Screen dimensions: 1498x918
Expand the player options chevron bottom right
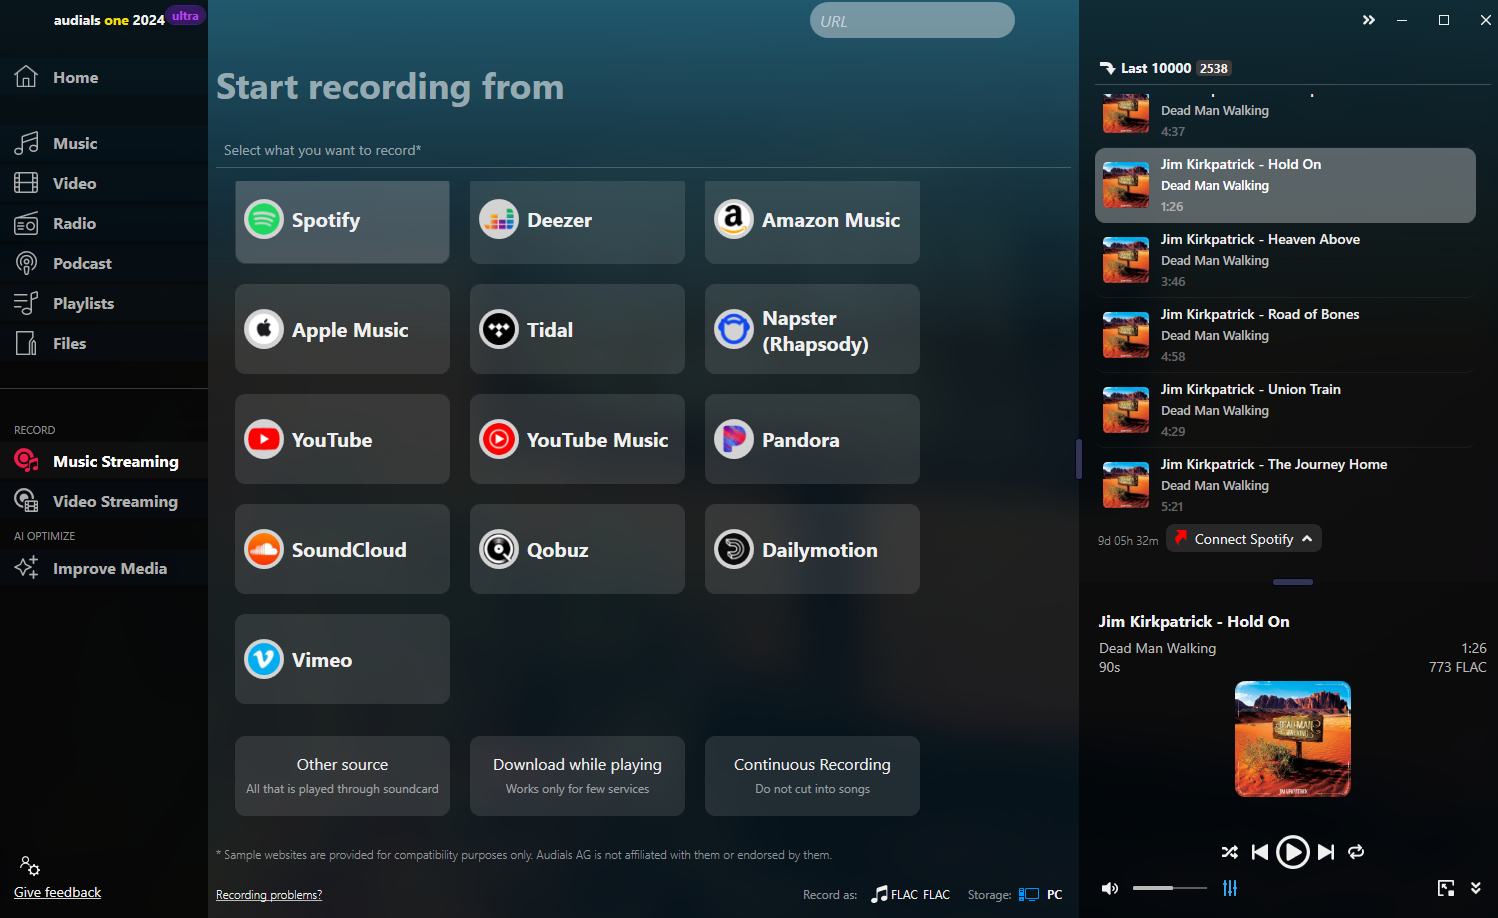tap(1476, 888)
